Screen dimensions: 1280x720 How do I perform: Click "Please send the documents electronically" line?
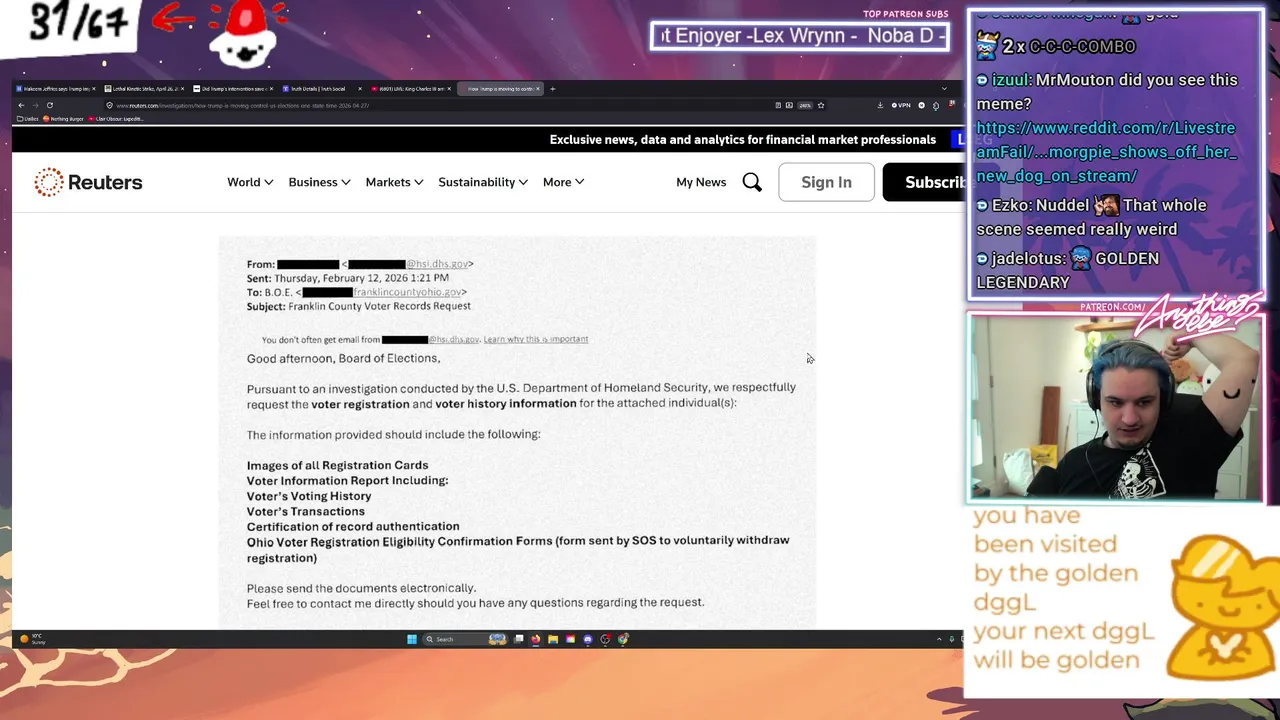coord(361,588)
